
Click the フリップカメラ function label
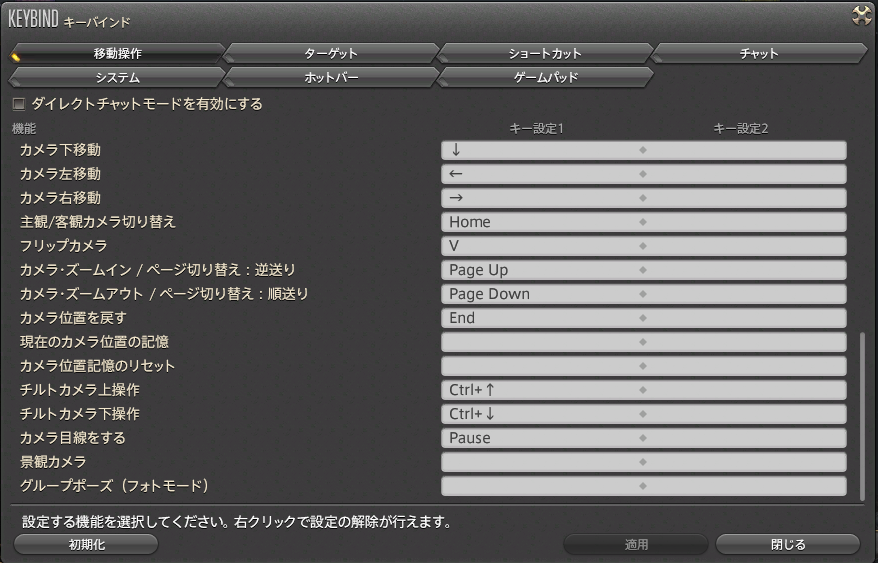point(63,246)
